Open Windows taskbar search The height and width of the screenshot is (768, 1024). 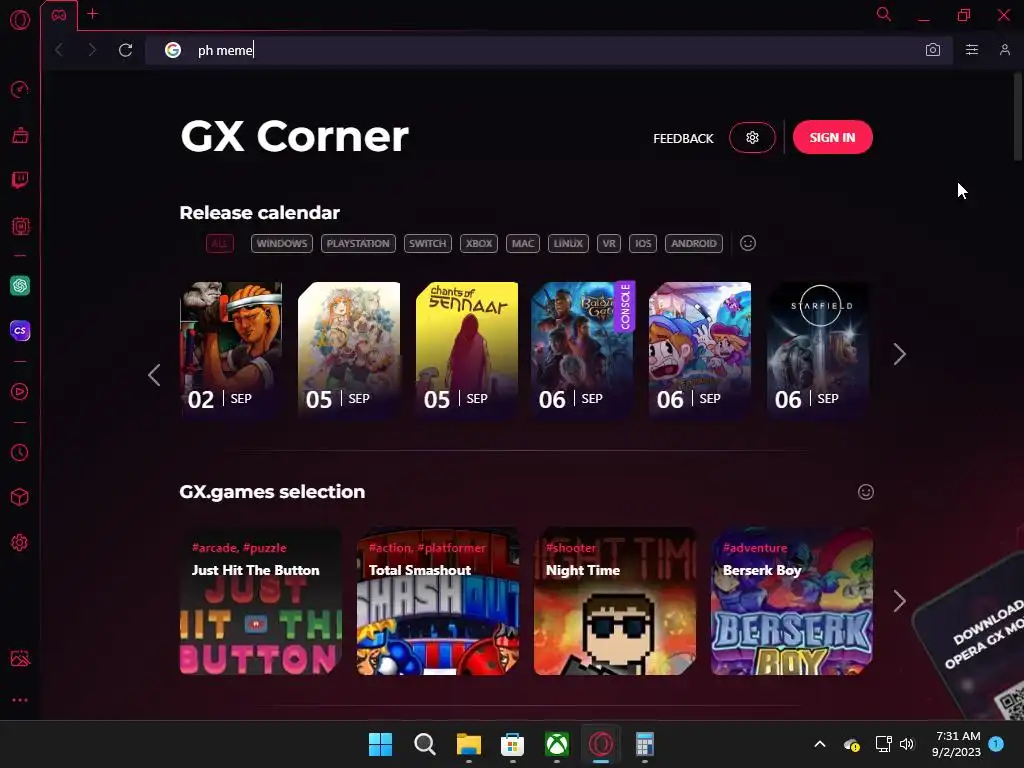424,744
